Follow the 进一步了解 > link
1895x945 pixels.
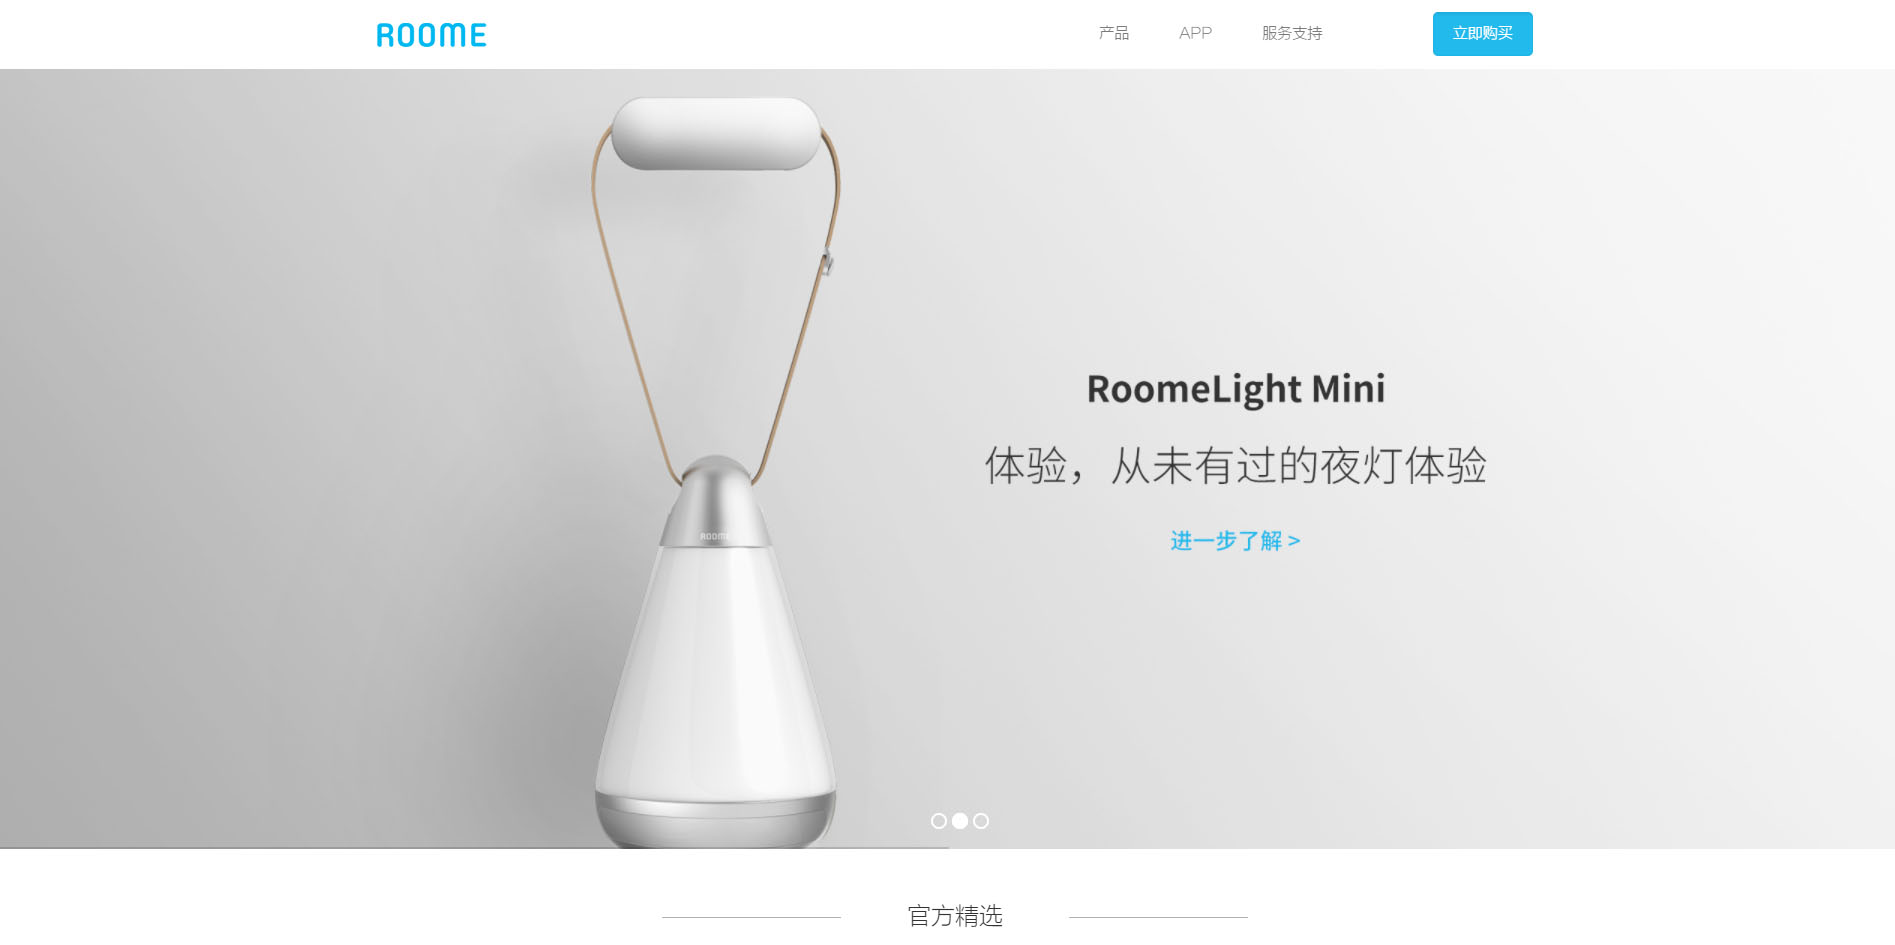(x=1235, y=541)
